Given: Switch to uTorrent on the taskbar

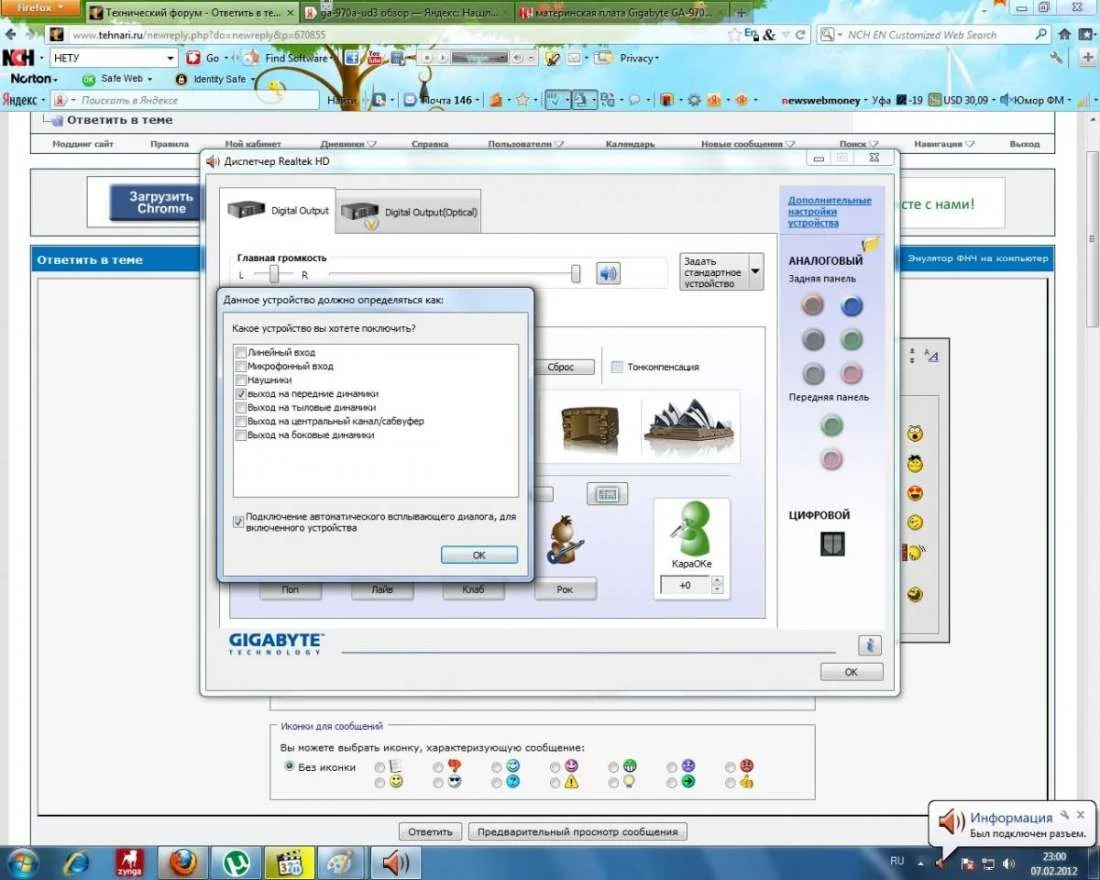Looking at the screenshot, I should pos(237,862).
